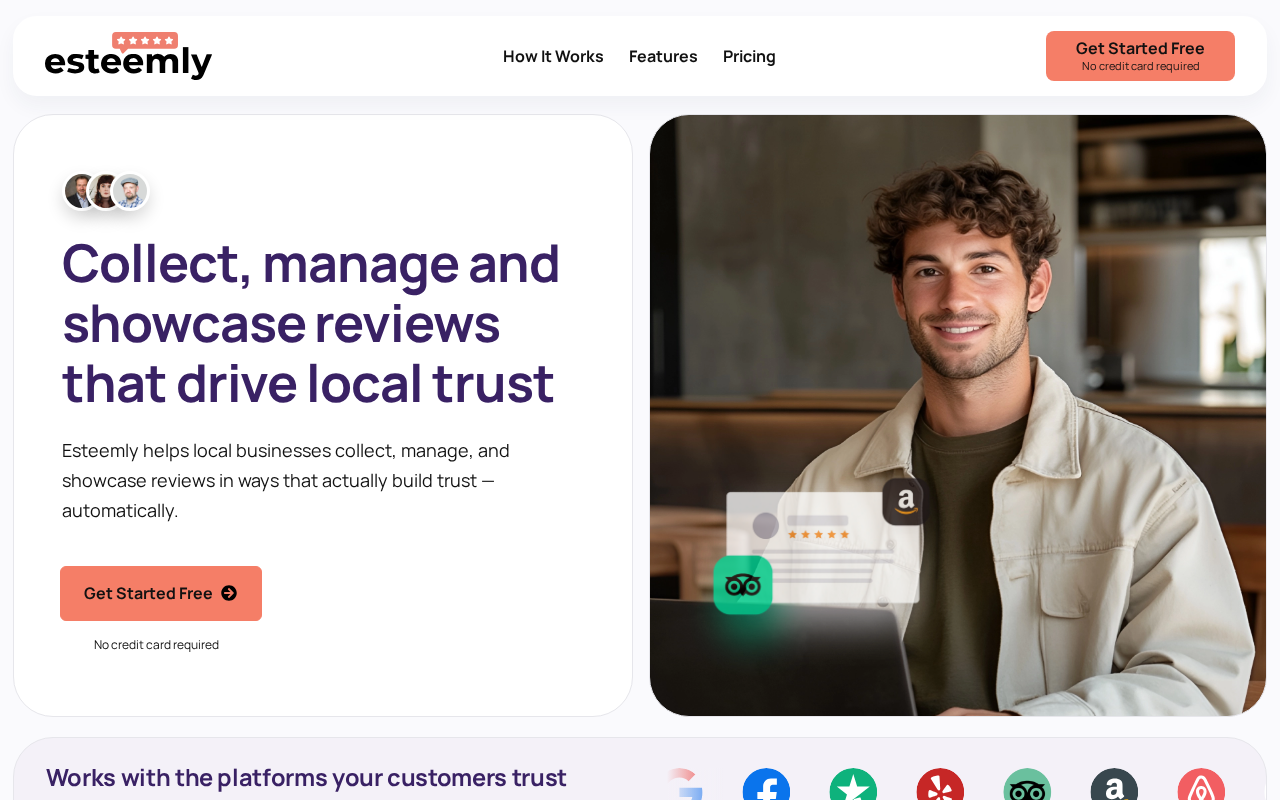Viewport: 1280px width, 800px height.
Task: Click the header Get Started Free button
Action: 1140,56
